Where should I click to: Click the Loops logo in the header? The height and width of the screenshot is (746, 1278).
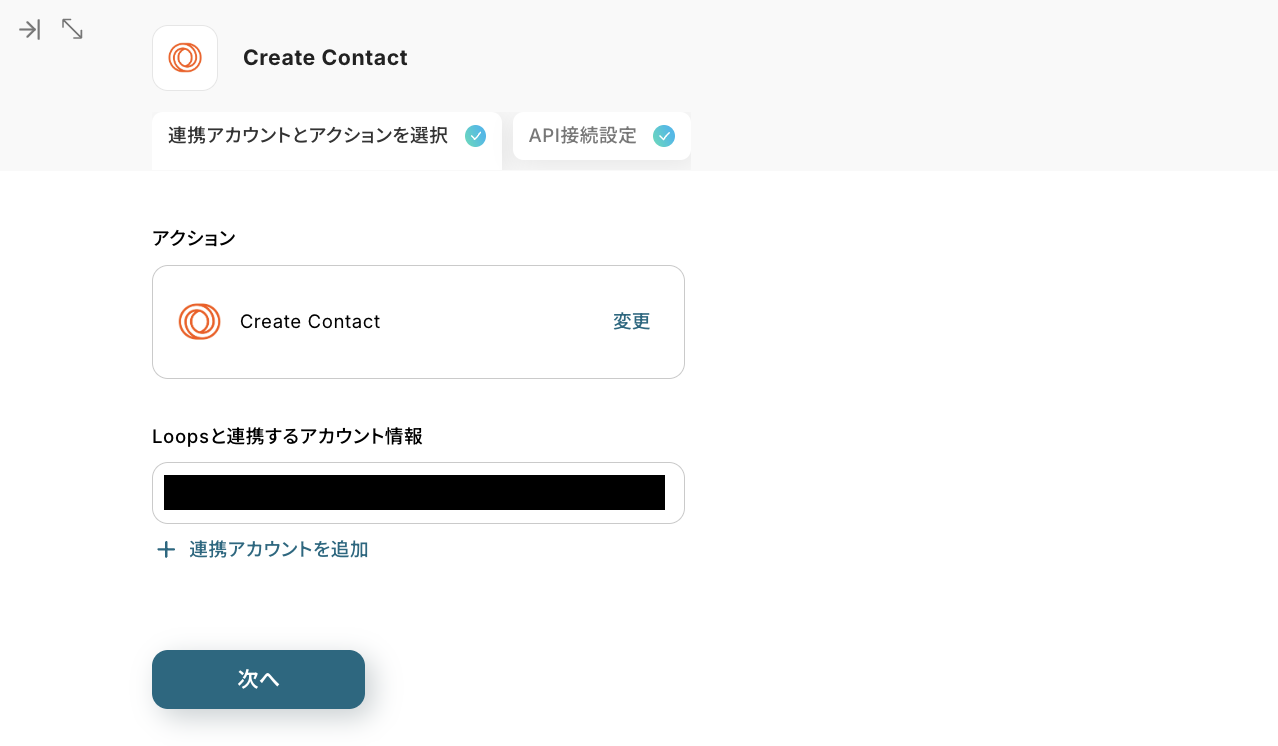185,58
